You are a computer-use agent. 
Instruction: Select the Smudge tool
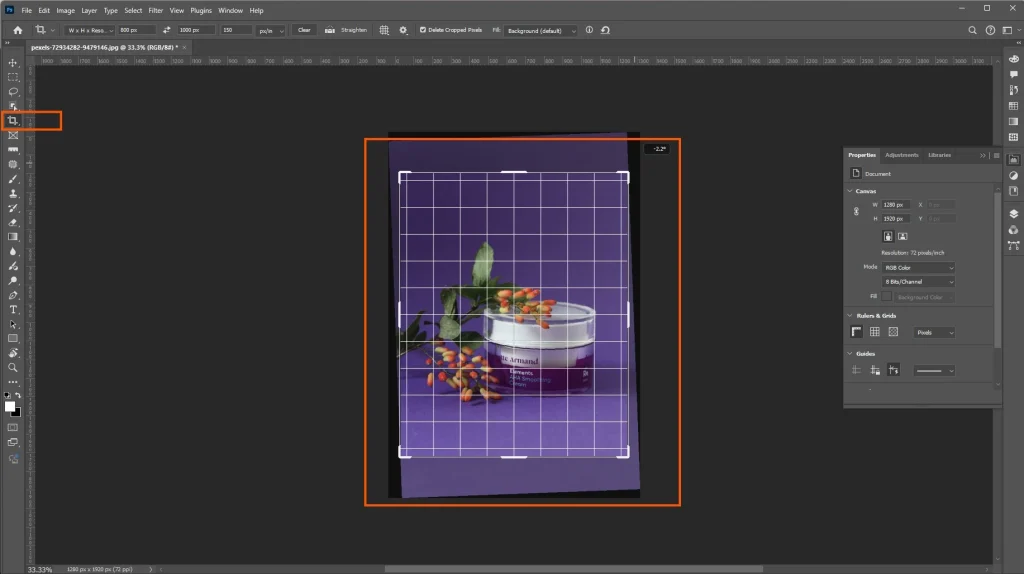coord(12,266)
